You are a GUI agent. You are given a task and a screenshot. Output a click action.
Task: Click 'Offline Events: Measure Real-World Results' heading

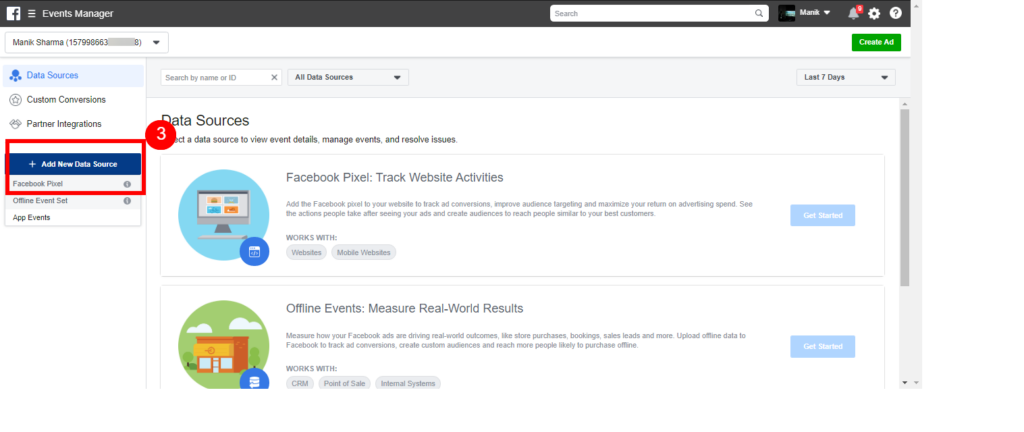(x=404, y=309)
